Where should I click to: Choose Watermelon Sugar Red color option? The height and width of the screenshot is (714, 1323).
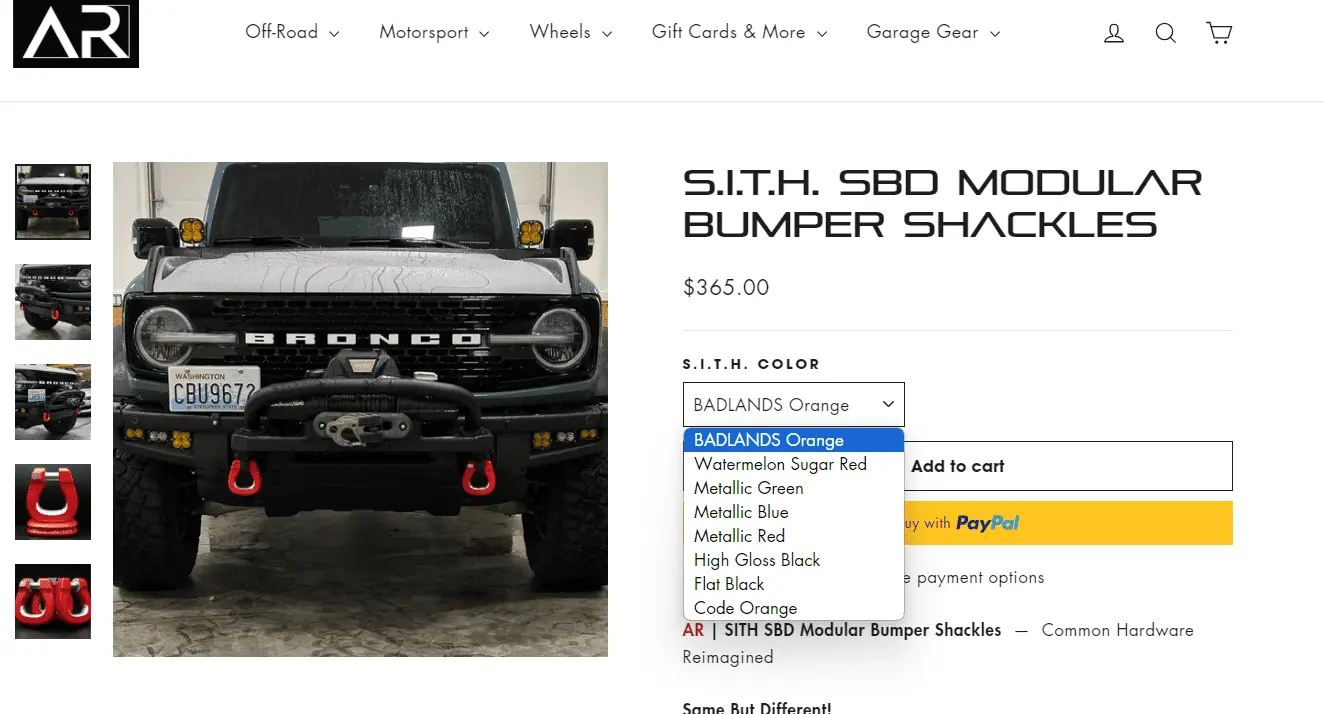(794, 464)
